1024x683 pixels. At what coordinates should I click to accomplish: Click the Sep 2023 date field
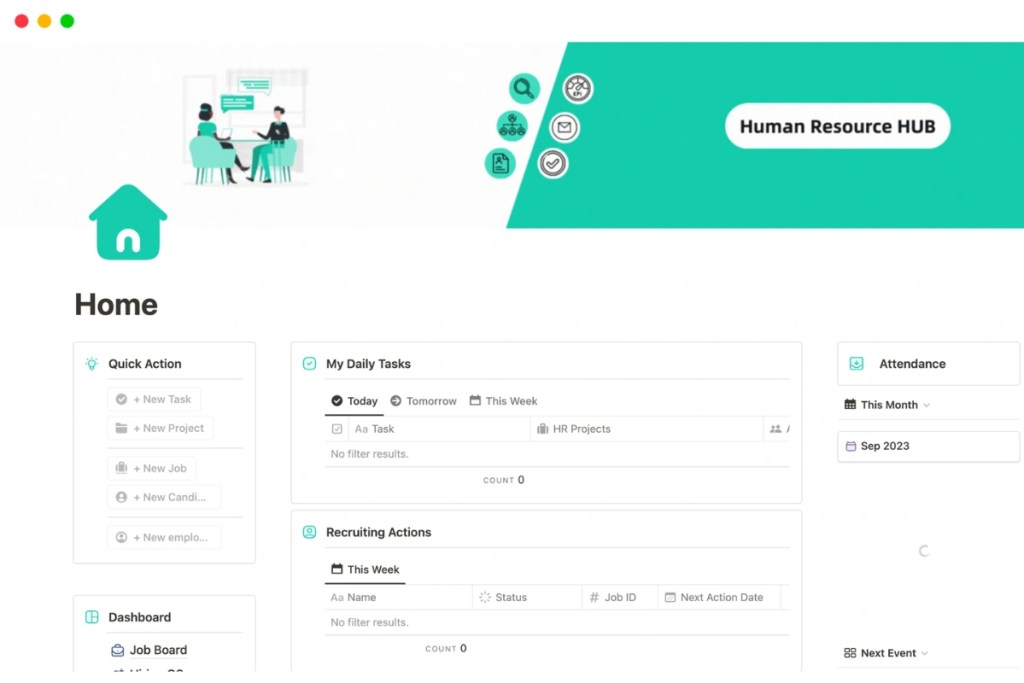click(928, 446)
